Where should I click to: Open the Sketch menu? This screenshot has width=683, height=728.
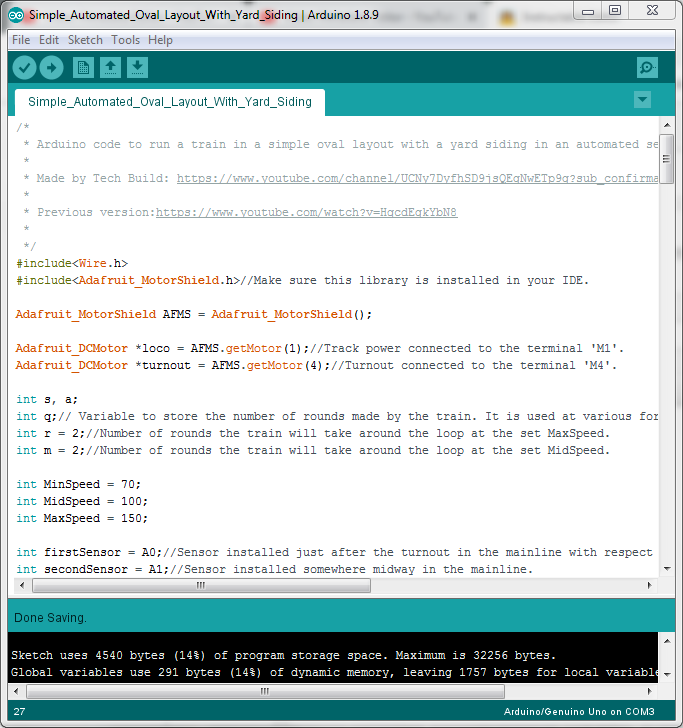[x=85, y=40]
